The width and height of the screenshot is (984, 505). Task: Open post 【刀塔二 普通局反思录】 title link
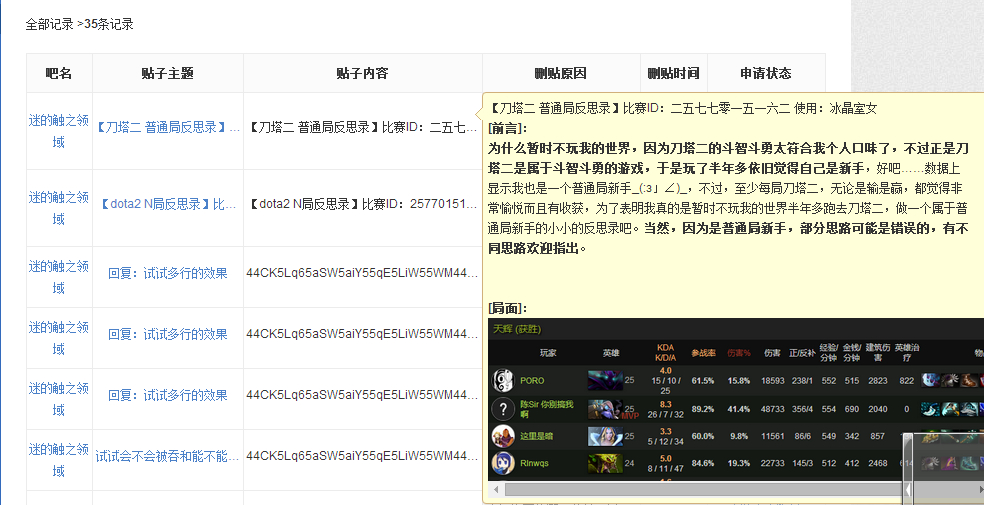168,128
